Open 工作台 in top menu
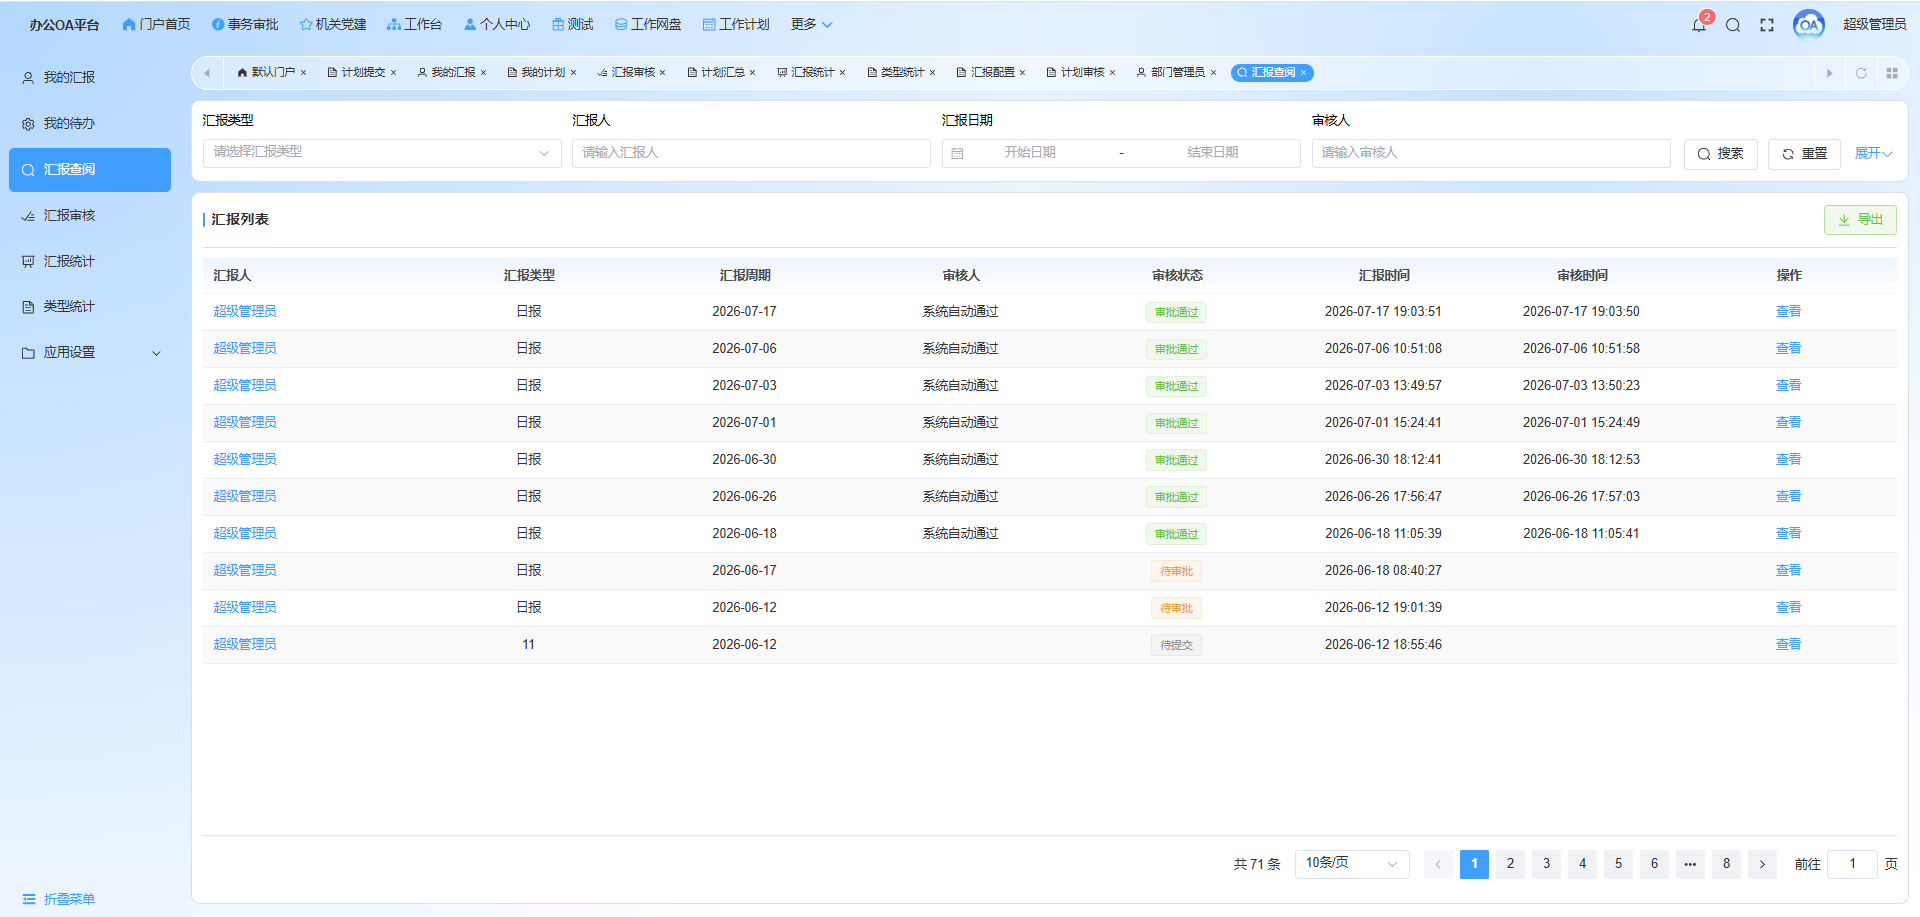Image resolution: width=1920 pixels, height=917 pixels. tap(414, 24)
